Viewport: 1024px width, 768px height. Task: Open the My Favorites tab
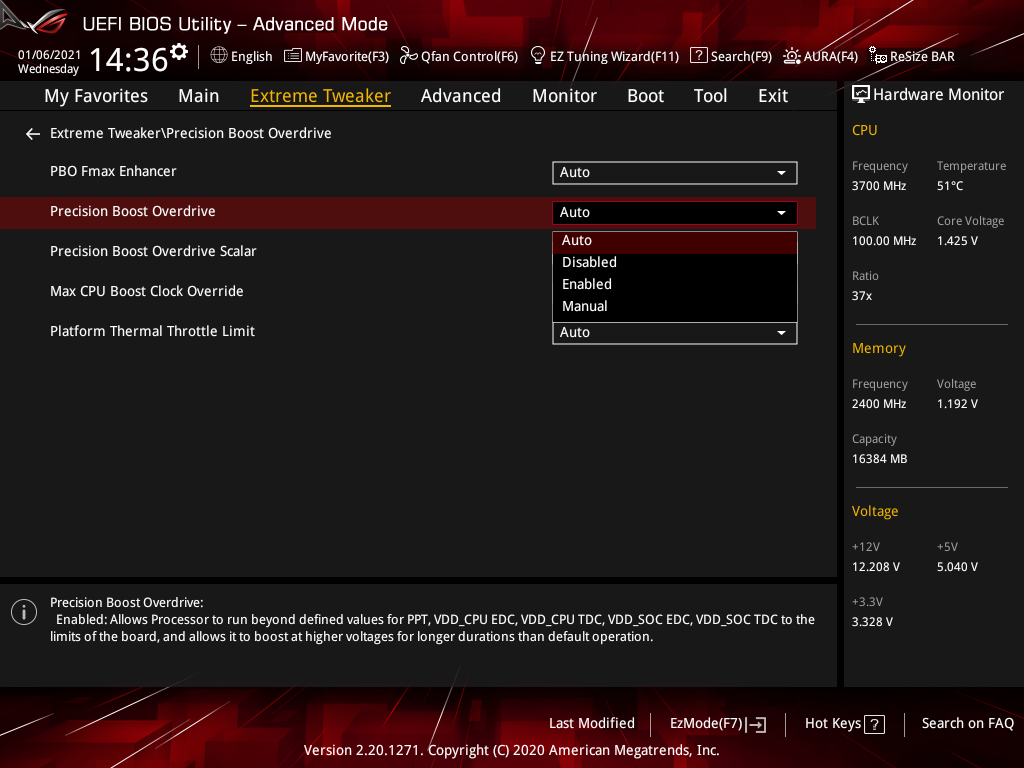[x=96, y=96]
